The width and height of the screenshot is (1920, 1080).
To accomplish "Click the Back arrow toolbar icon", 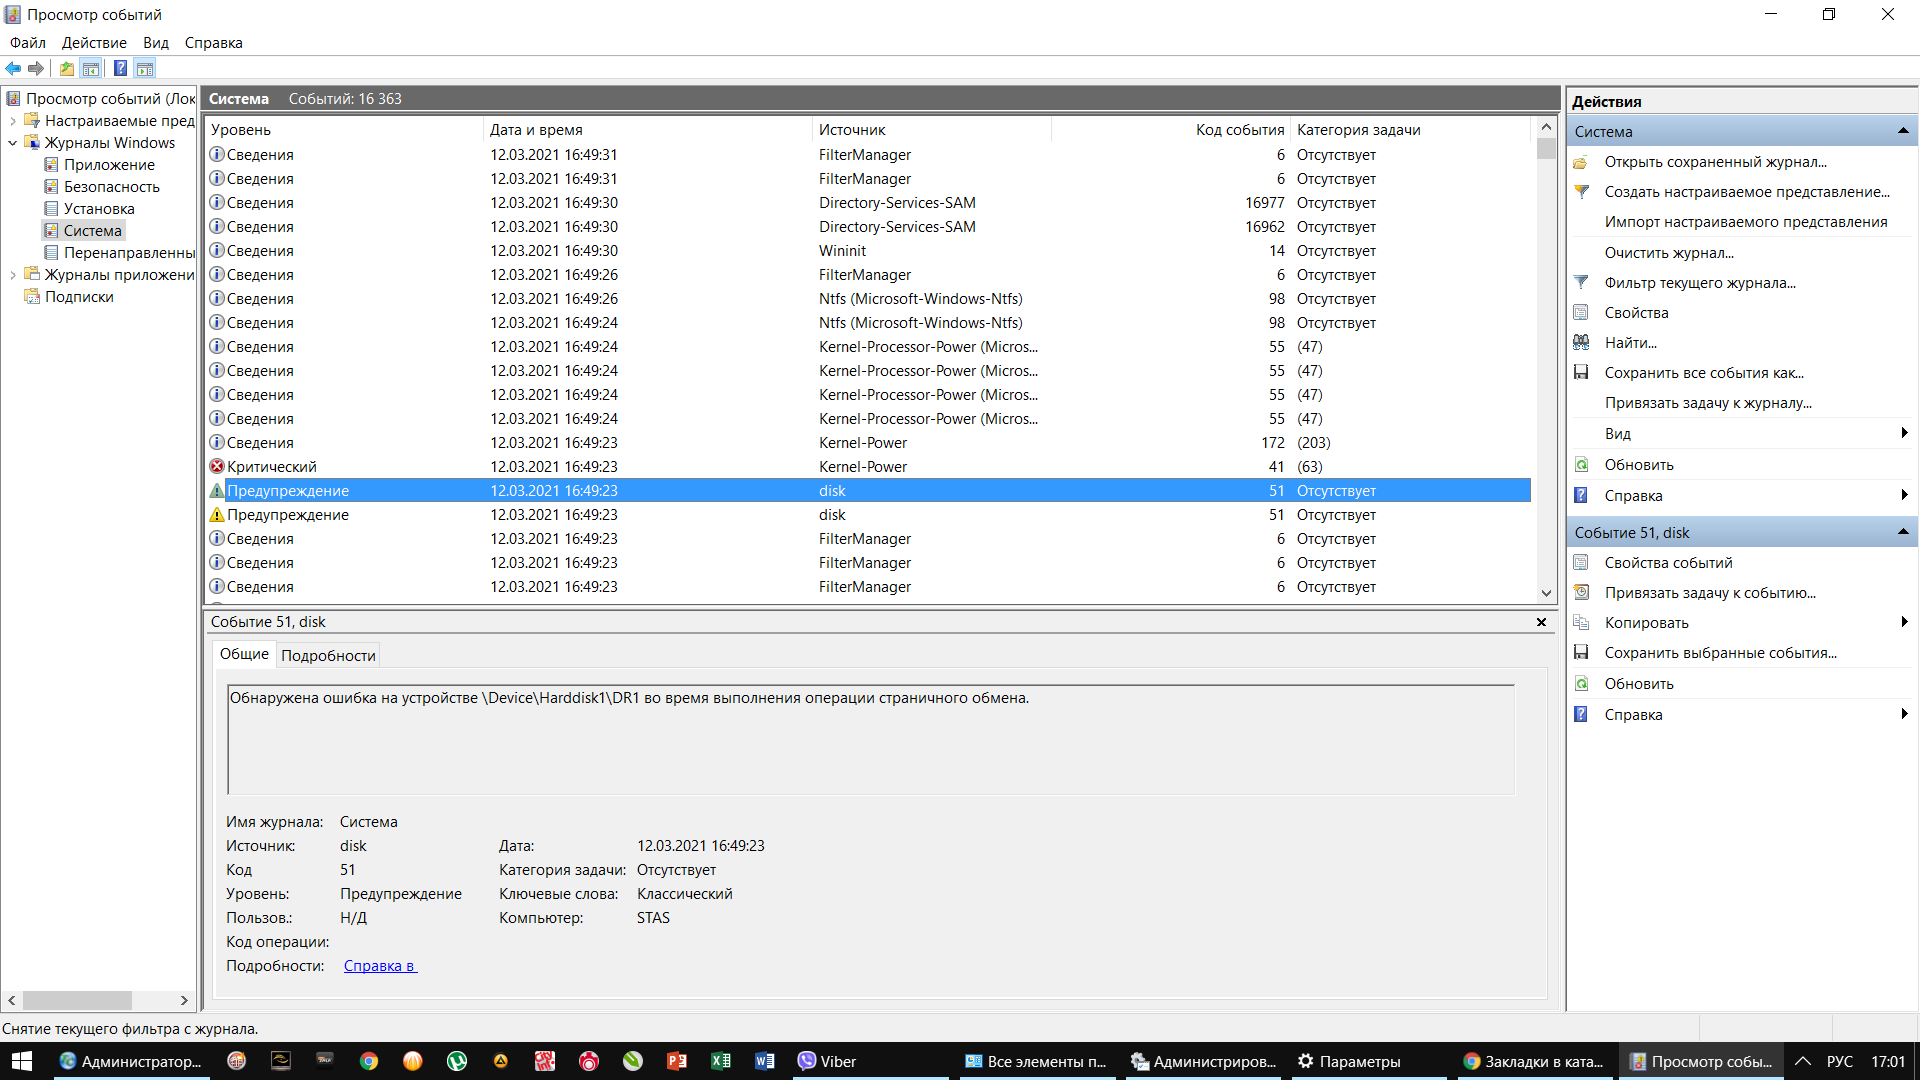I will 13,68.
